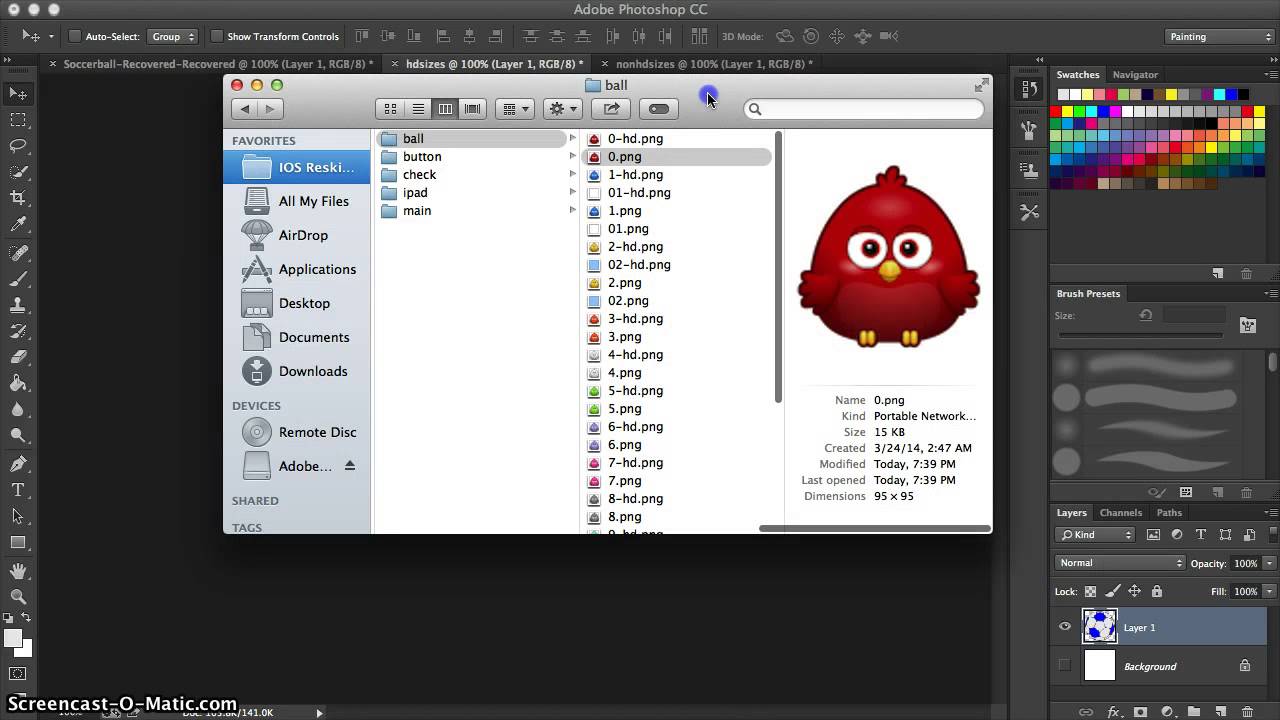1280x720 pixels.
Task: Select the Pen tool
Action: pyautogui.click(x=18, y=463)
